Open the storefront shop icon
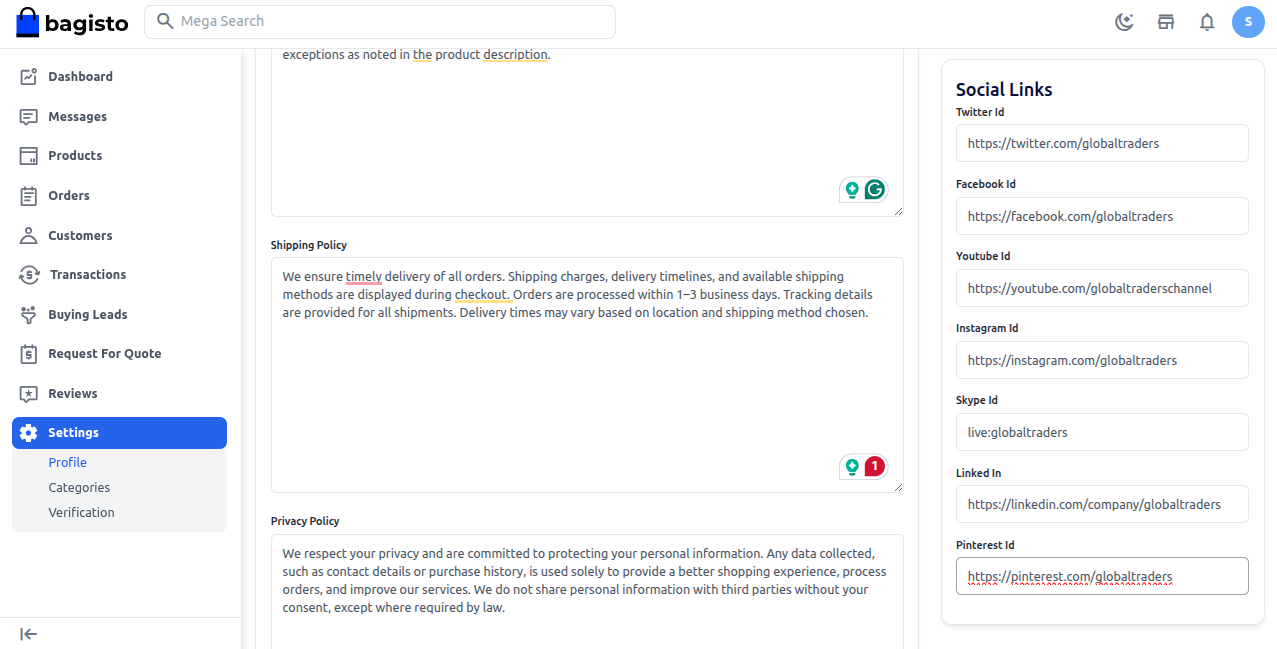The image size is (1277, 649). point(1166,22)
